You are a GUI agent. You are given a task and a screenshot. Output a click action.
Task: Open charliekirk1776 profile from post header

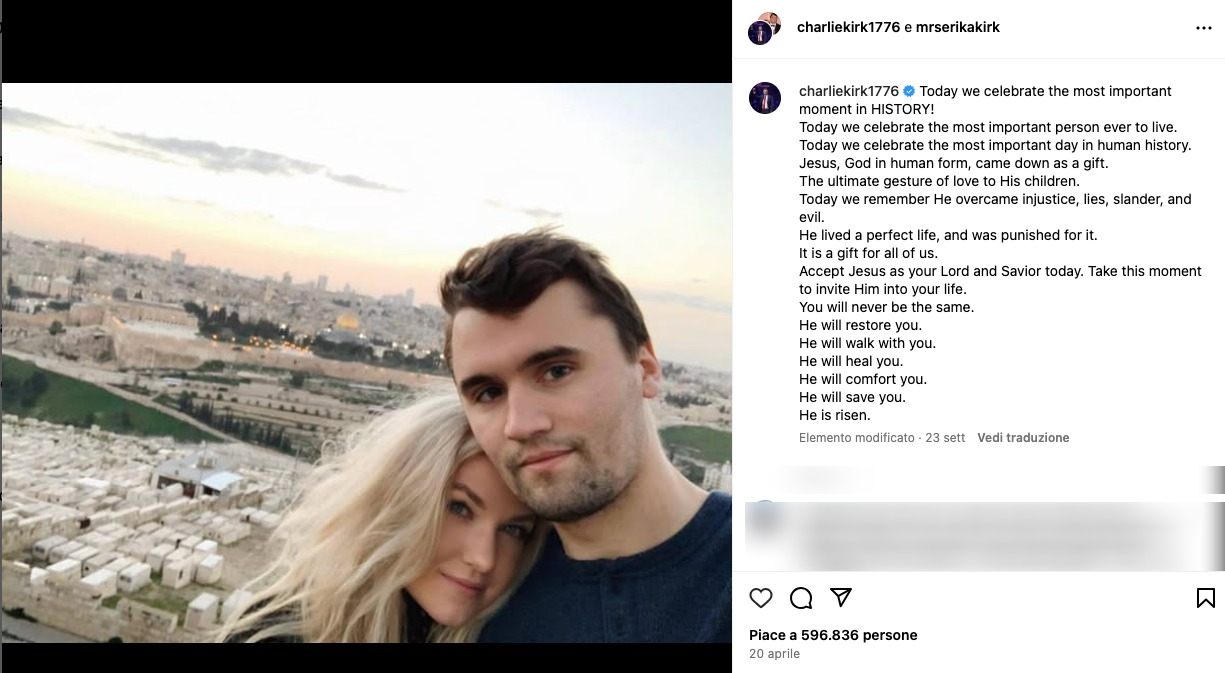[x=848, y=28]
